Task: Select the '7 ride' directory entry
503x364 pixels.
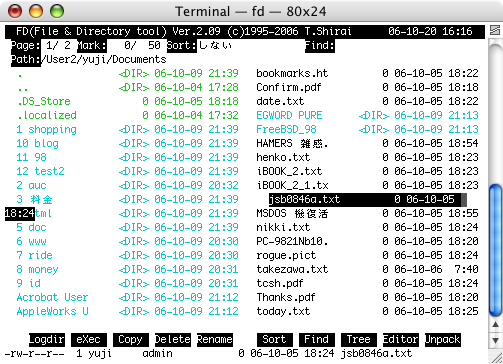Action: 128,255
